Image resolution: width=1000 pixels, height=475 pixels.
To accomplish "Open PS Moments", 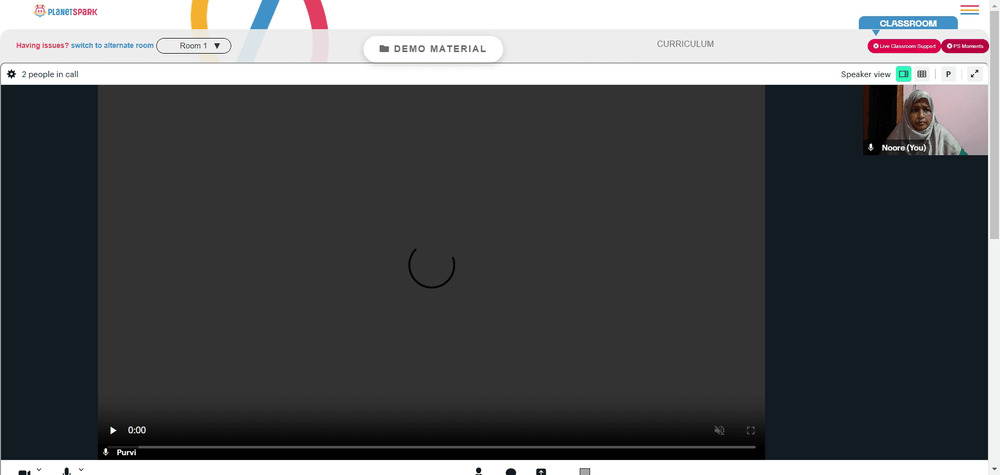I will coord(965,46).
